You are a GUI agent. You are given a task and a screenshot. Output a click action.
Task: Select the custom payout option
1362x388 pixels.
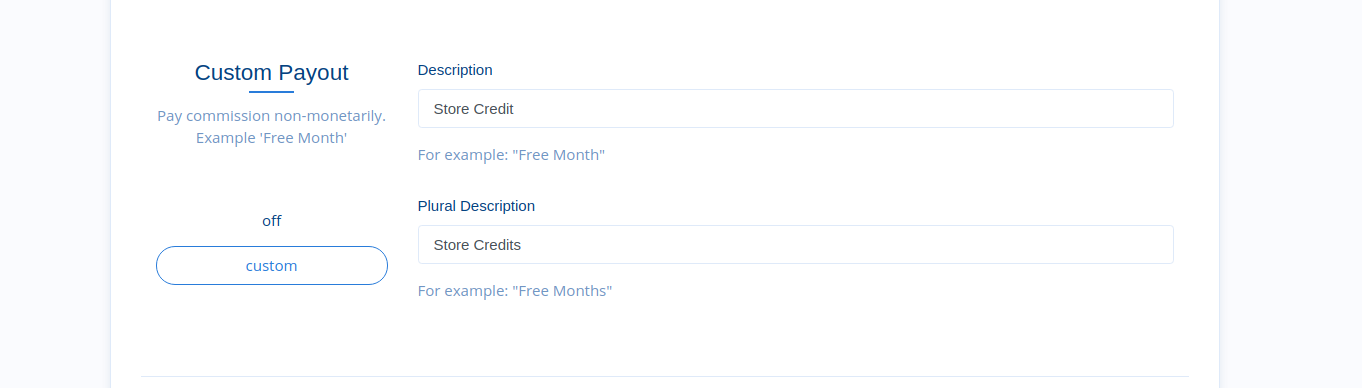271,266
